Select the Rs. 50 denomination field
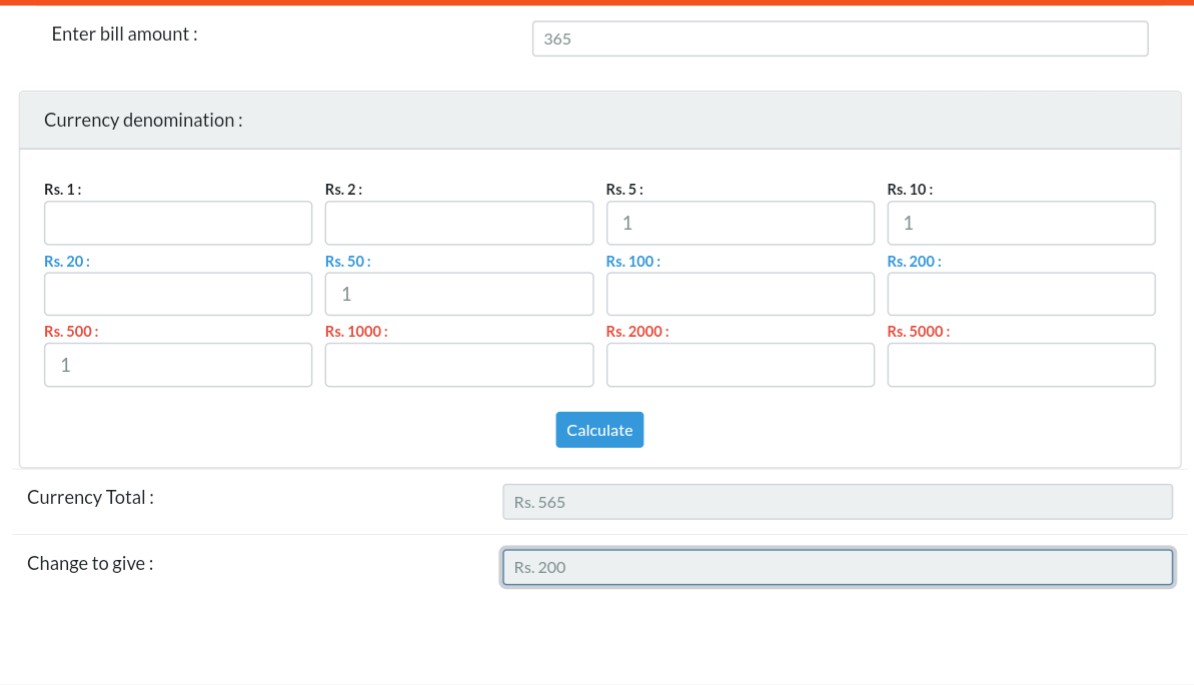This screenshot has height=685, width=1194. [x=459, y=294]
